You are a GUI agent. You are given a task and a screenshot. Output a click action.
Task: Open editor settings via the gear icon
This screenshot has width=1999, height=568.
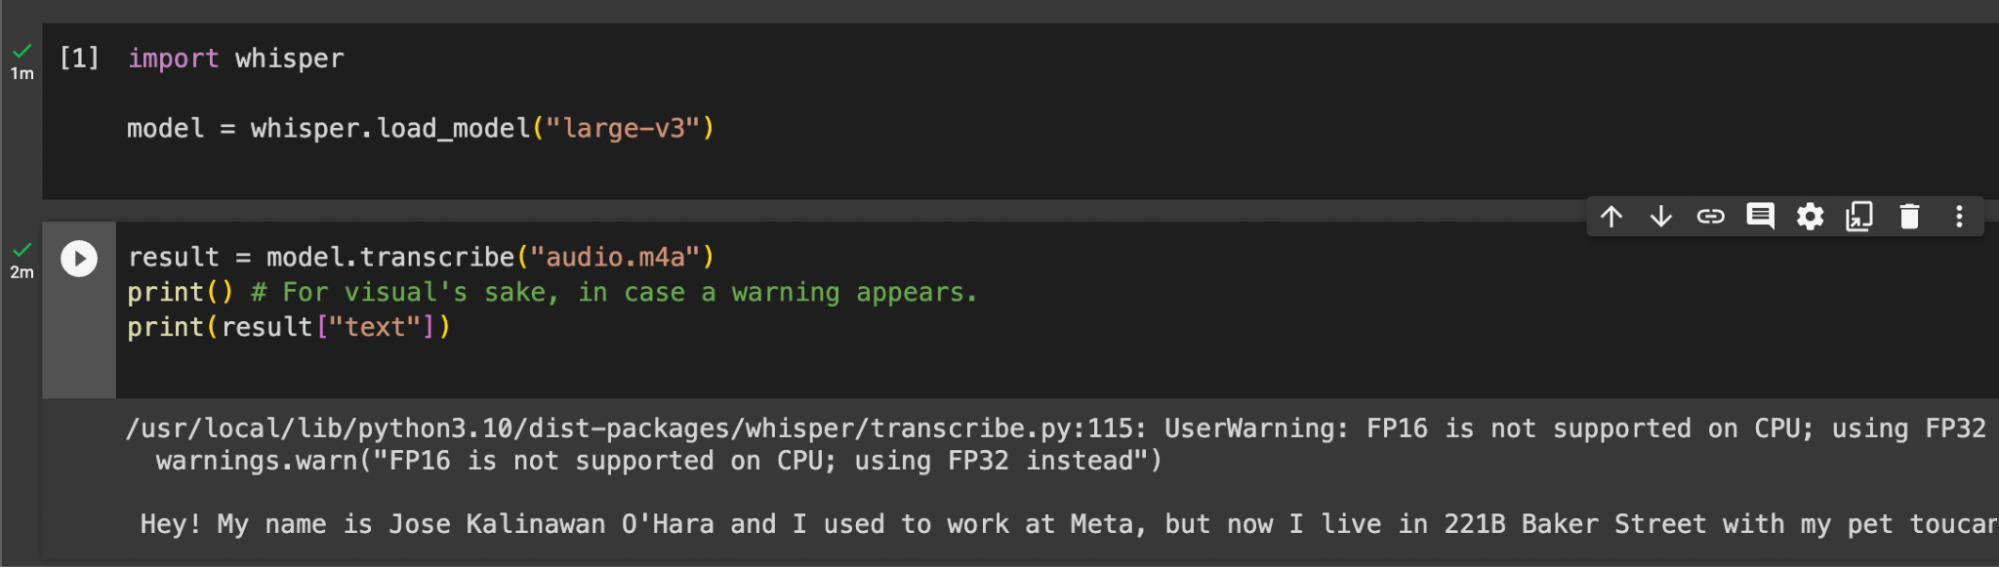(x=1810, y=217)
